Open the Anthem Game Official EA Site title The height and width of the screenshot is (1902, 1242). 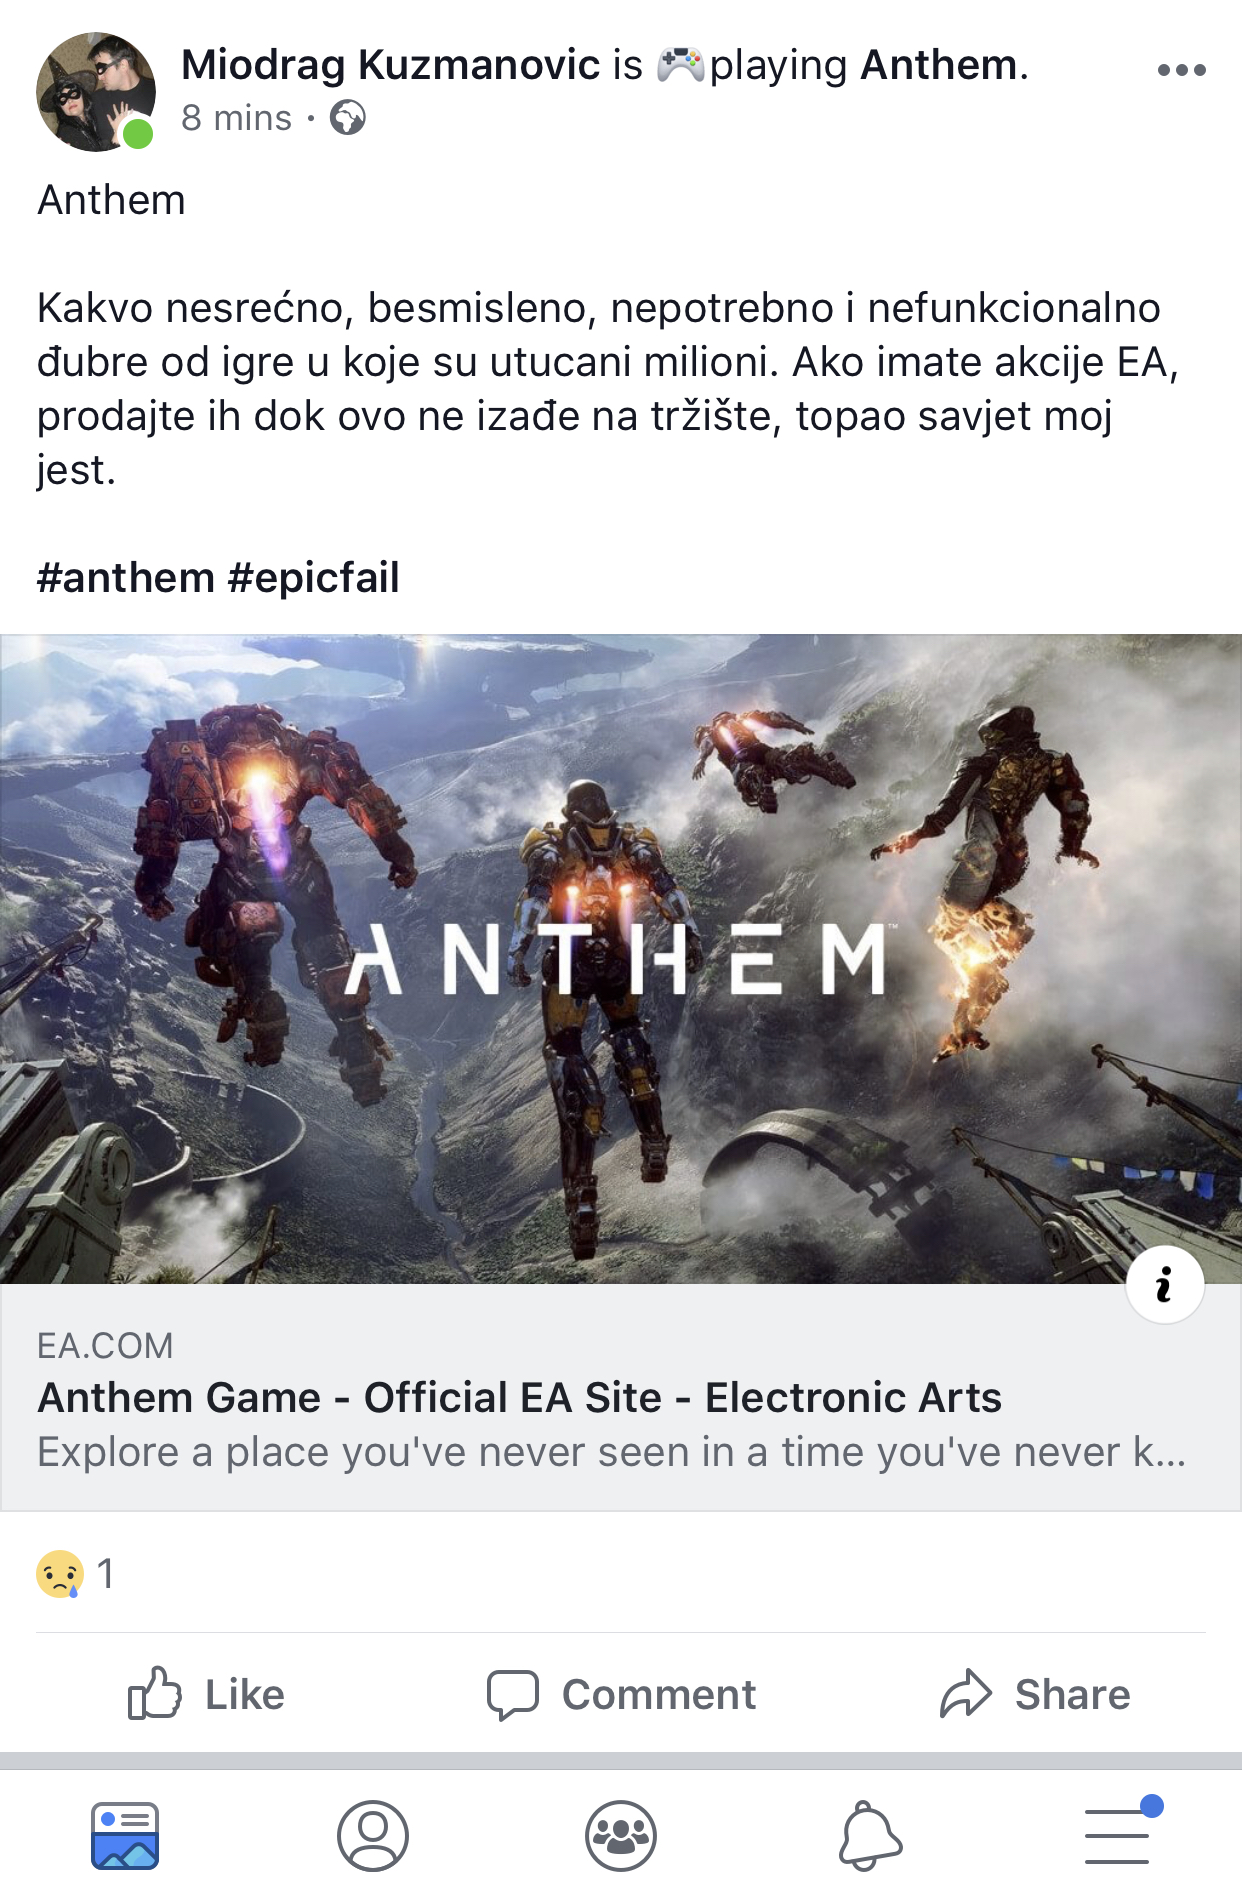[x=520, y=1398]
